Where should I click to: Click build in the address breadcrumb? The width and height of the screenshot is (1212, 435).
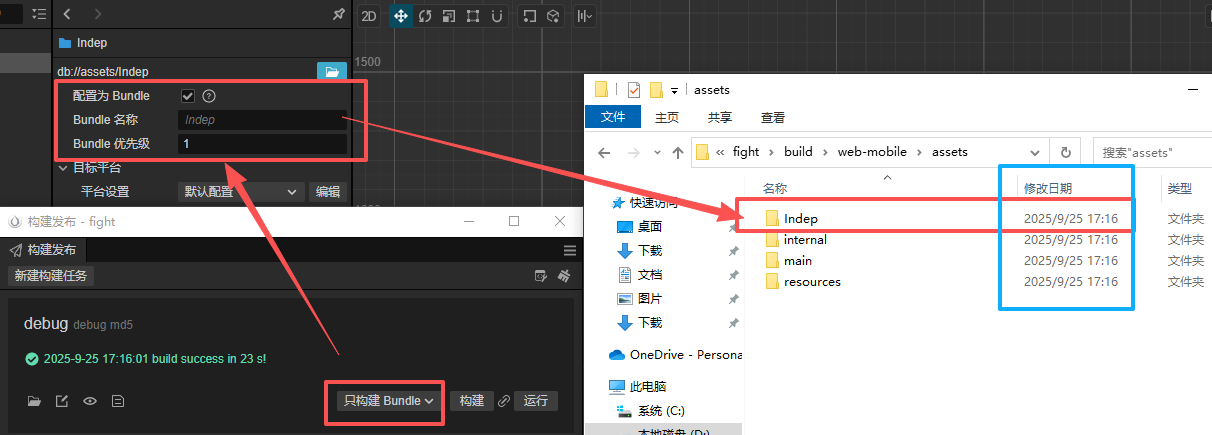(x=798, y=152)
